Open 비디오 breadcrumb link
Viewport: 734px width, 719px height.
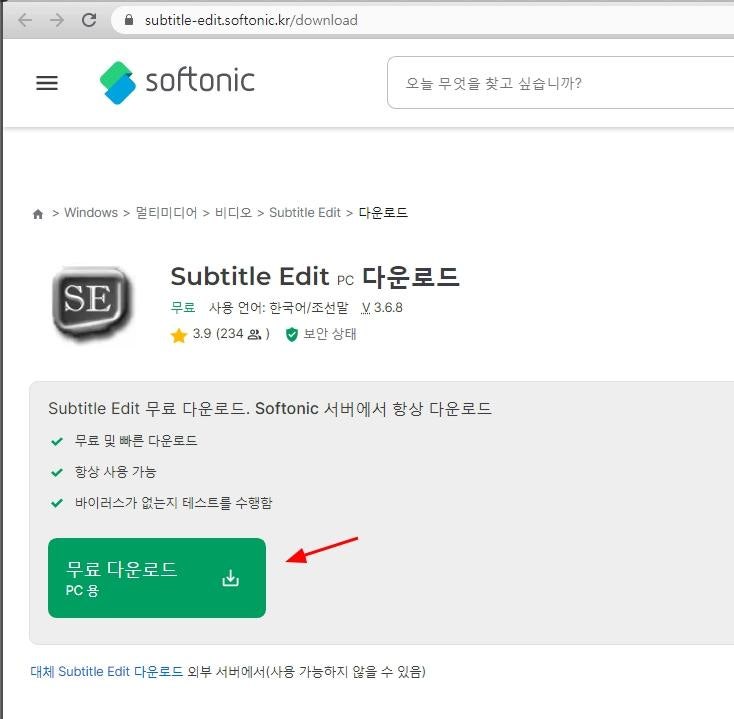[x=233, y=213]
